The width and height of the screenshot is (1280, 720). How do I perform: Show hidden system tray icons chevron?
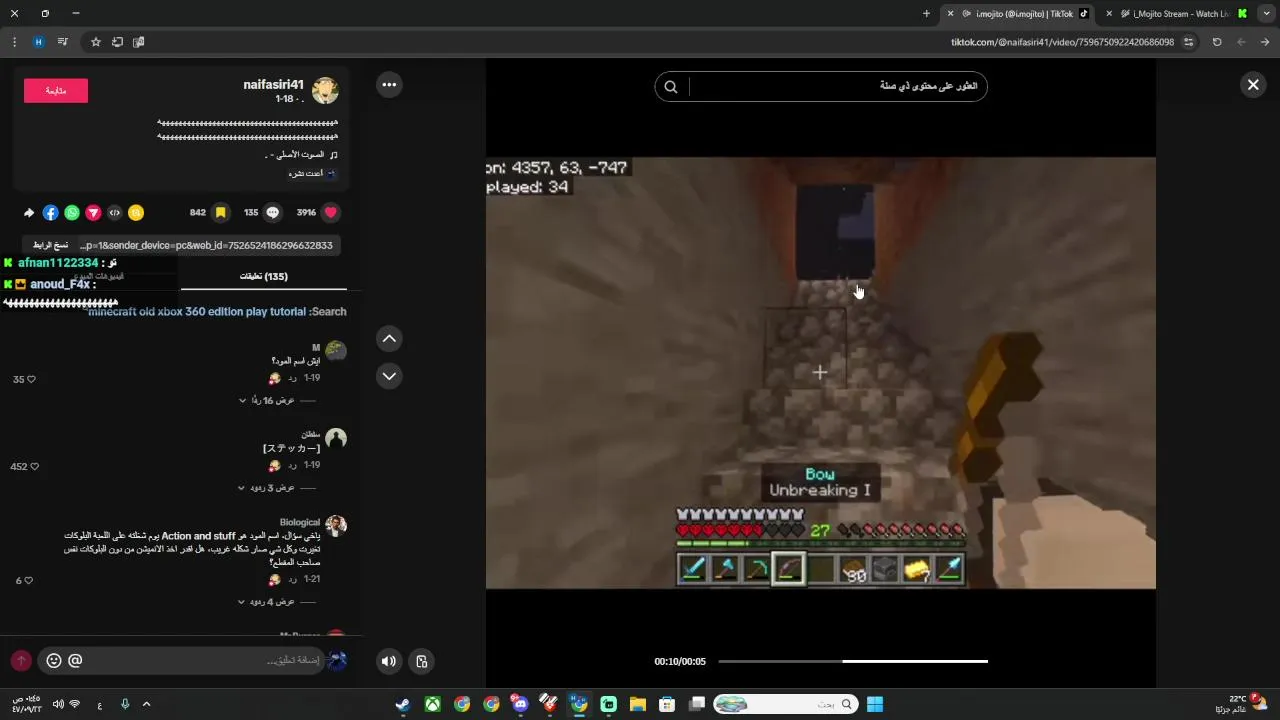[x=146, y=704]
